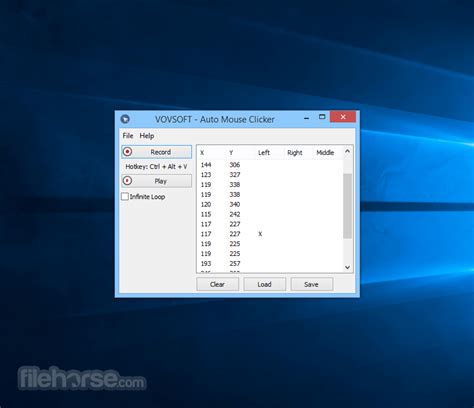
Task: Close the Auto Mouse Clicker window
Action: (x=343, y=117)
